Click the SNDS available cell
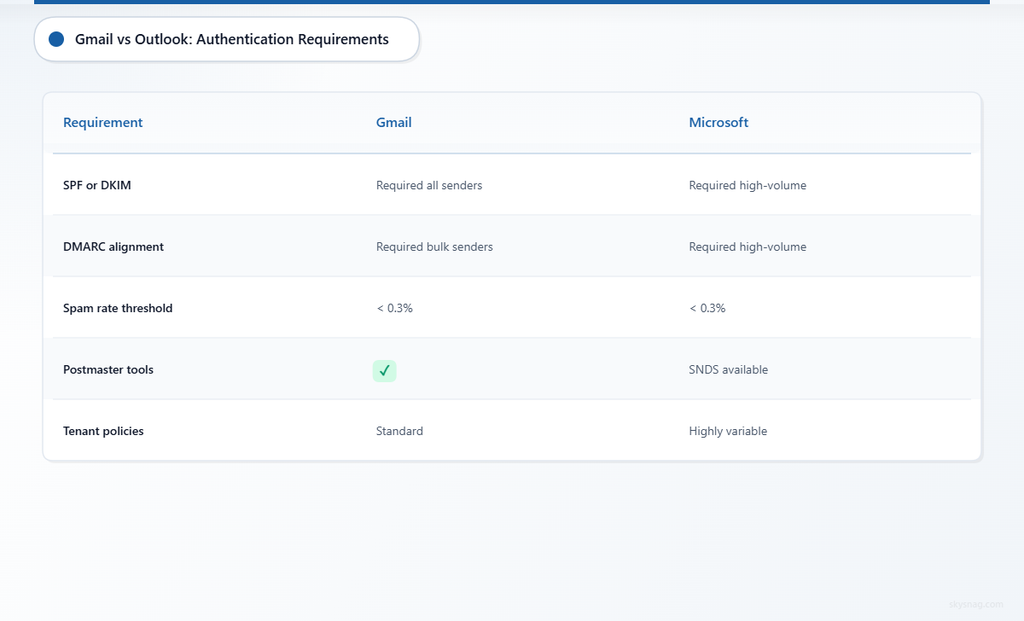This screenshot has height=621, width=1024. pos(728,370)
